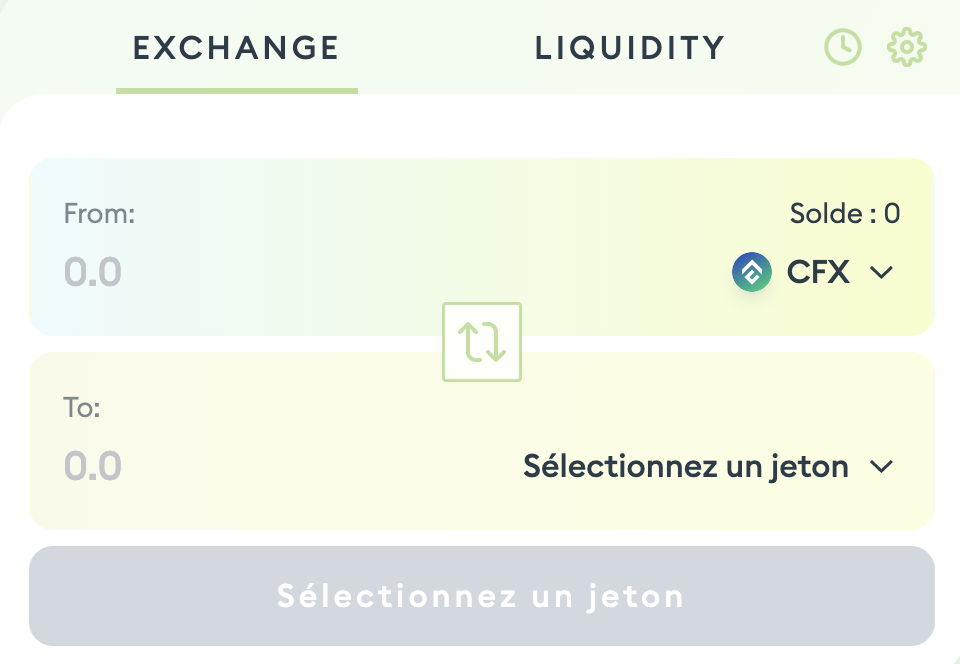Expand the CFX token chevron
The height and width of the screenshot is (664, 960).
pyautogui.click(x=881, y=272)
